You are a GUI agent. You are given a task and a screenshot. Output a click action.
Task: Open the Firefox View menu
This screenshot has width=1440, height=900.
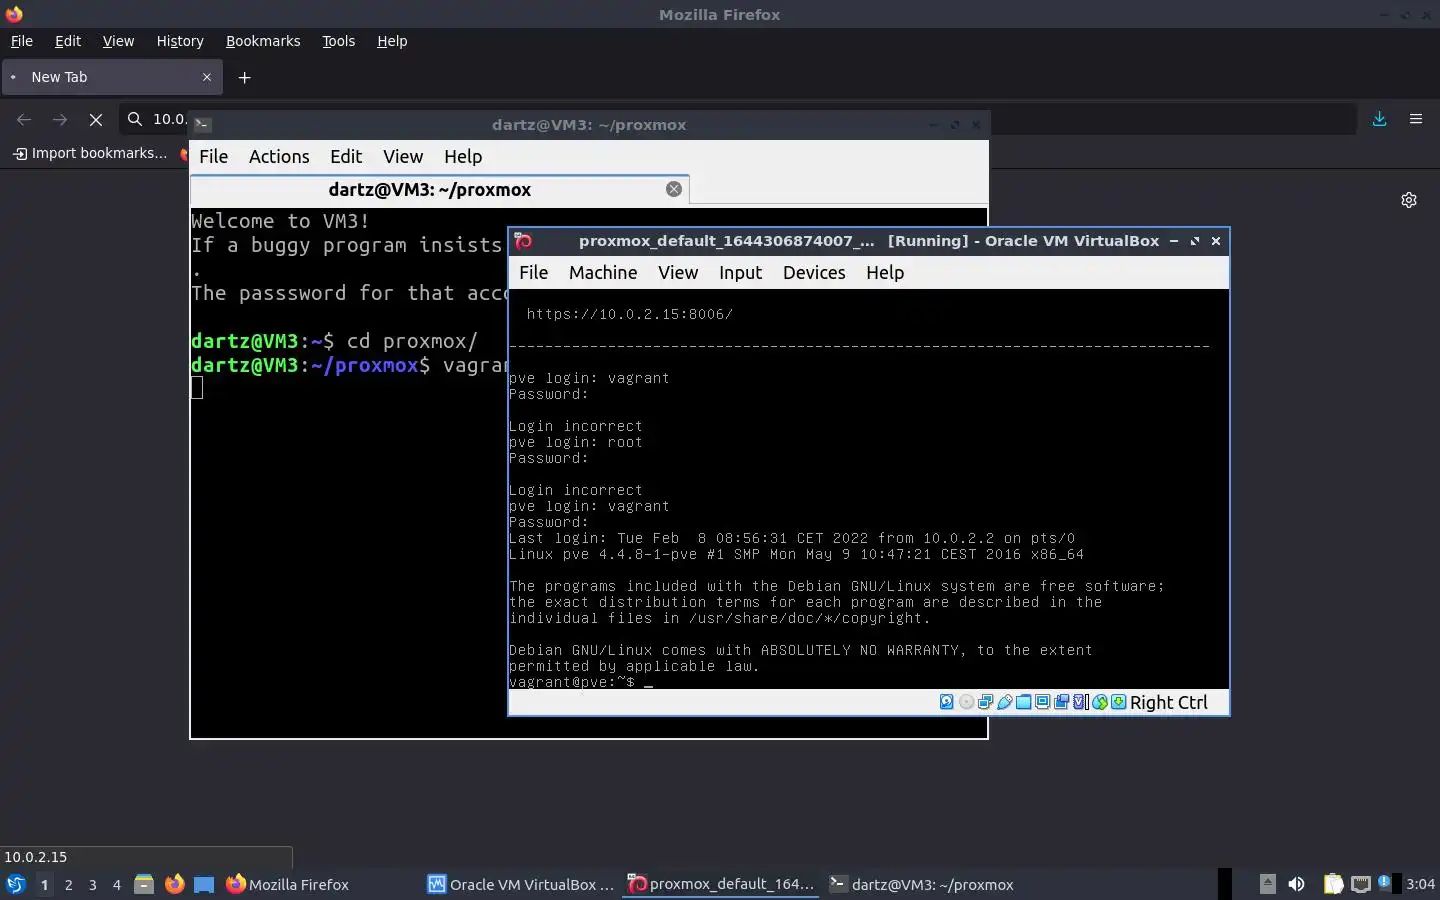point(118,41)
